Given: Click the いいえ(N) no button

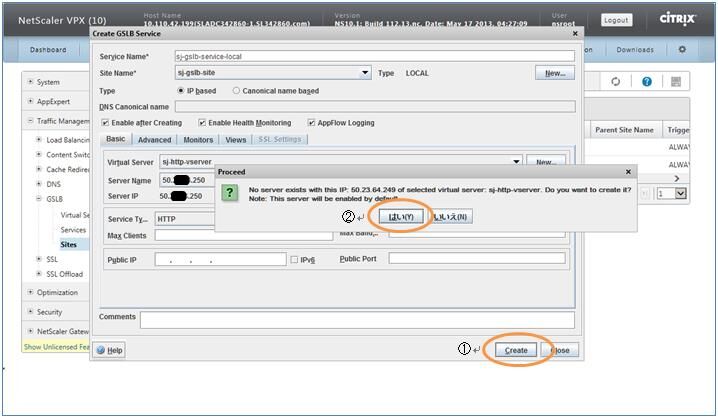Looking at the screenshot, I should point(451,217).
